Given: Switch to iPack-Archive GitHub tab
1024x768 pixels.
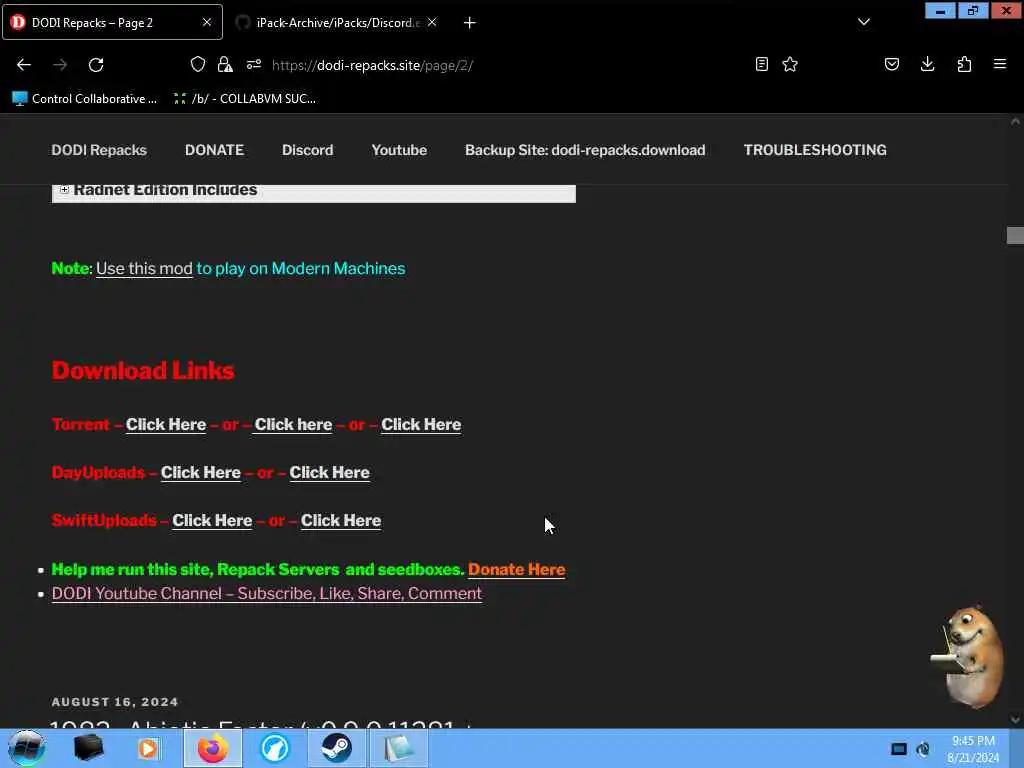Looking at the screenshot, I should [x=336, y=22].
